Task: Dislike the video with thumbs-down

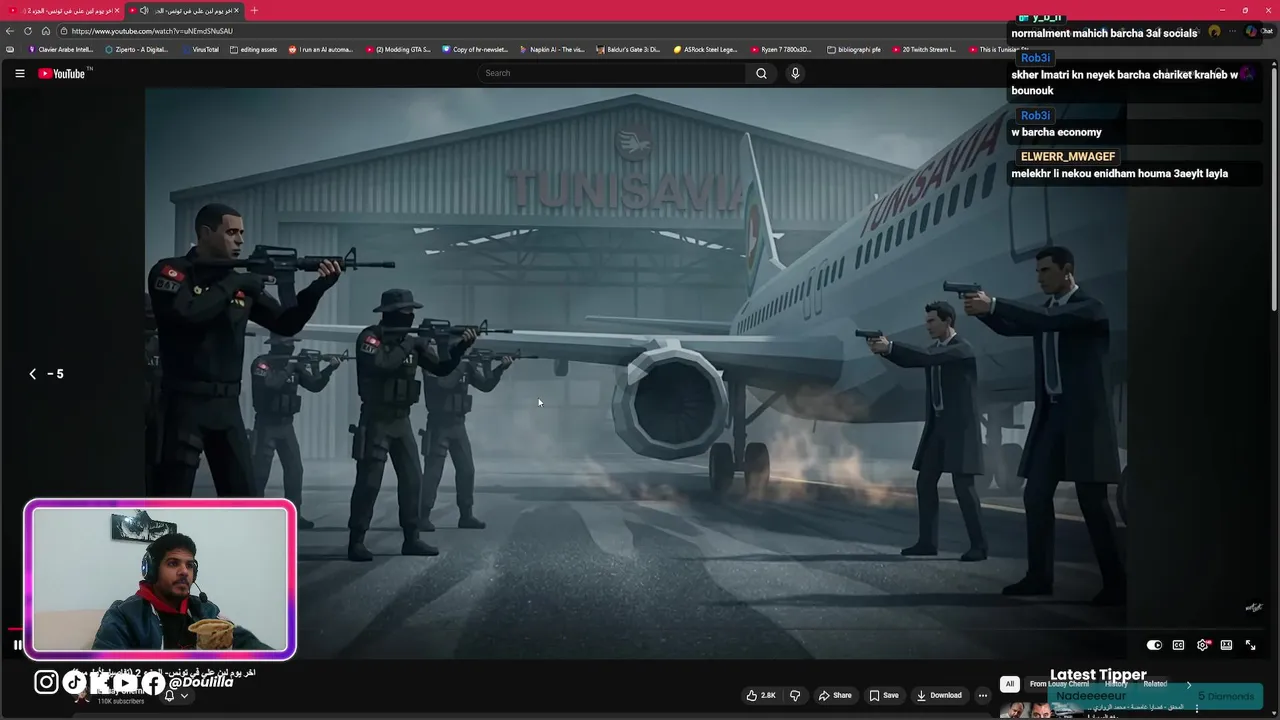Action: coord(795,695)
